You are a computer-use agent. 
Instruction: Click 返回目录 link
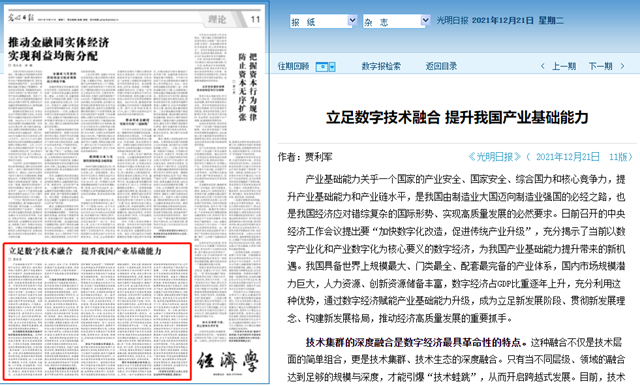pos(441,66)
